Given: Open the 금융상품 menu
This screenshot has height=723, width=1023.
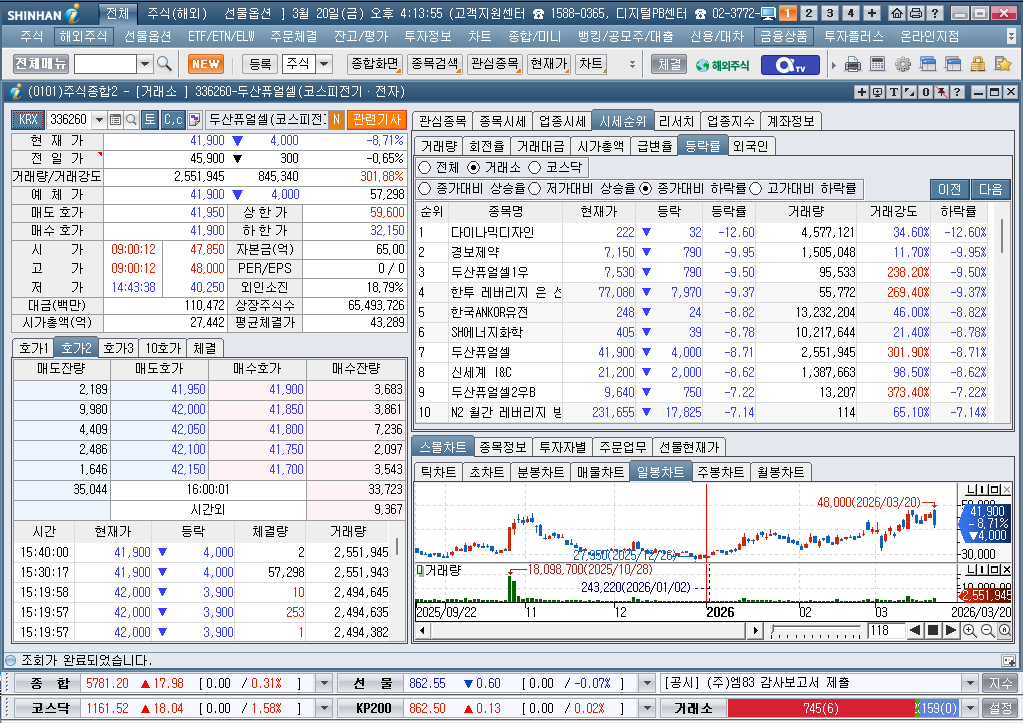Looking at the screenshot, I should coord(784,37).
